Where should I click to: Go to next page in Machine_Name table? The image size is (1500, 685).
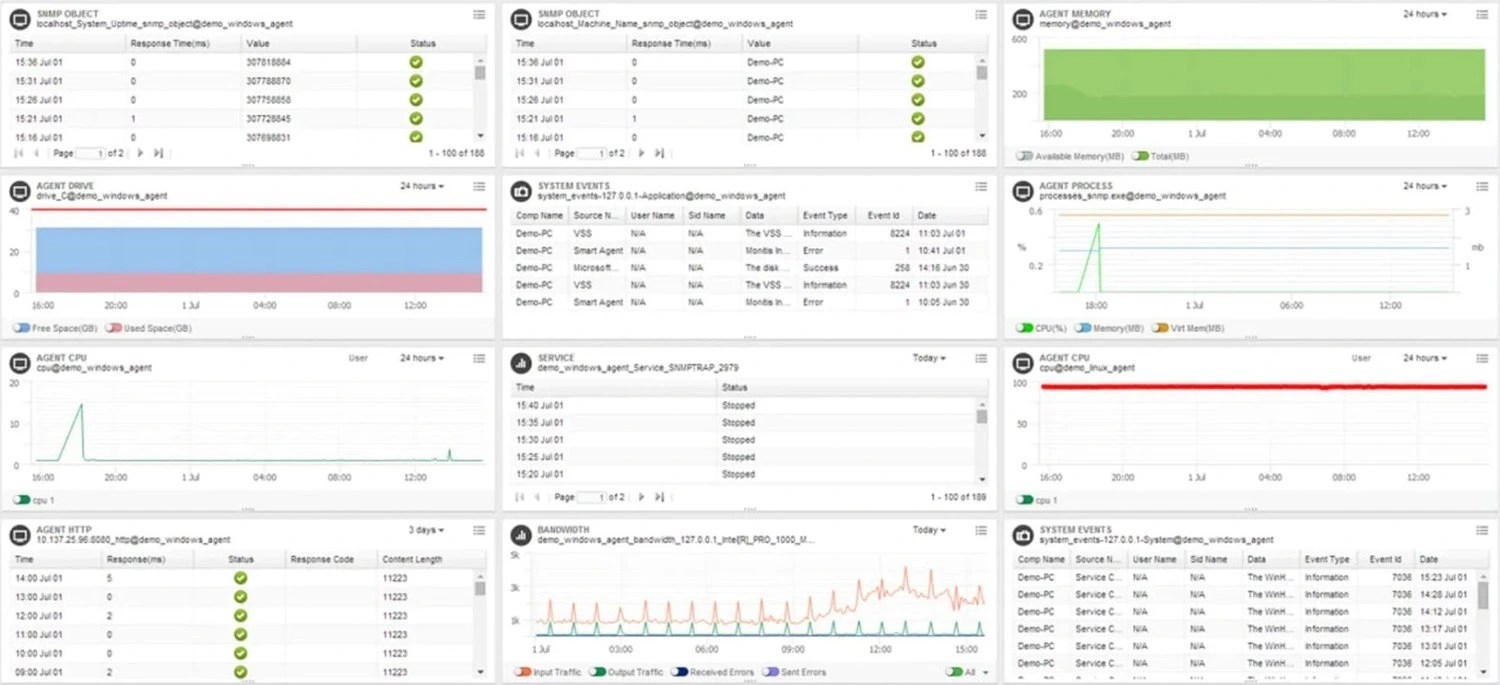click(642, 153)
